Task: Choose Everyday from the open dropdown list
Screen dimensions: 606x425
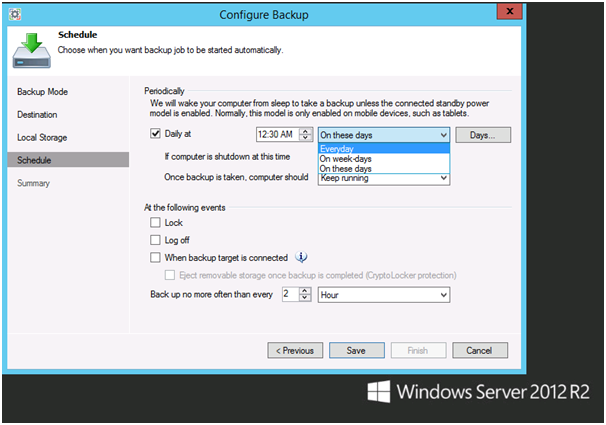Action: coord(384,149)
